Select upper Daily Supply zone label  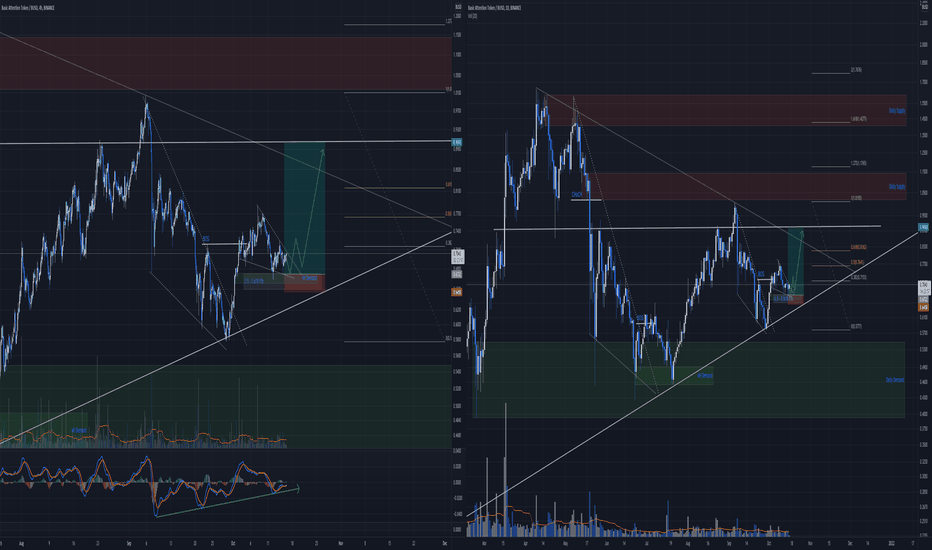click(897, 111)
